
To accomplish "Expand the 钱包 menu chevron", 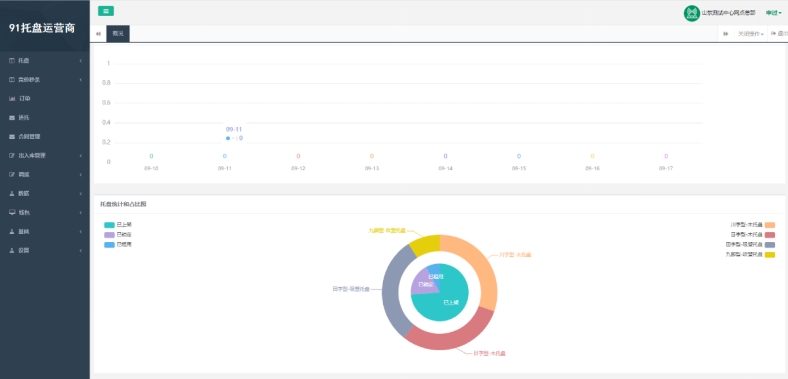I will pyautogui.click(x=81, y=213).
